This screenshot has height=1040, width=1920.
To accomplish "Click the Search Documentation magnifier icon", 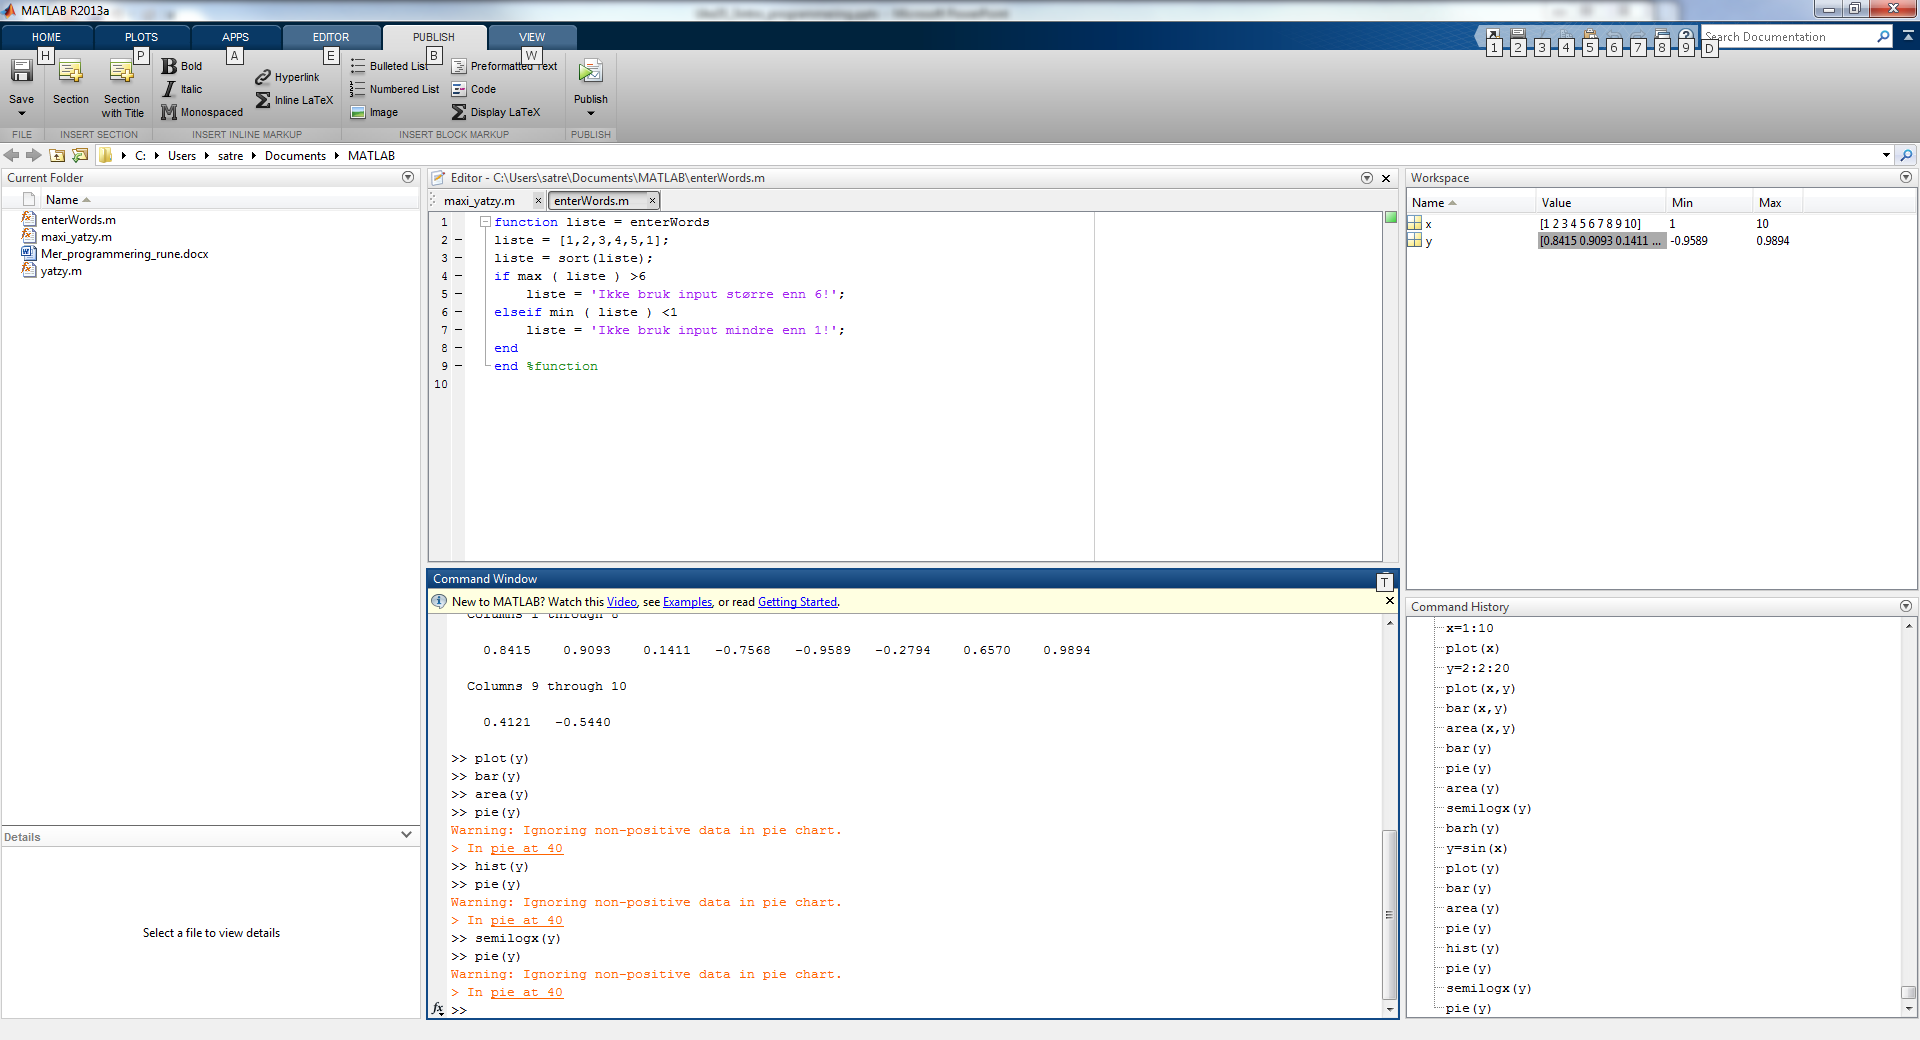I will tap(1884, 36).
